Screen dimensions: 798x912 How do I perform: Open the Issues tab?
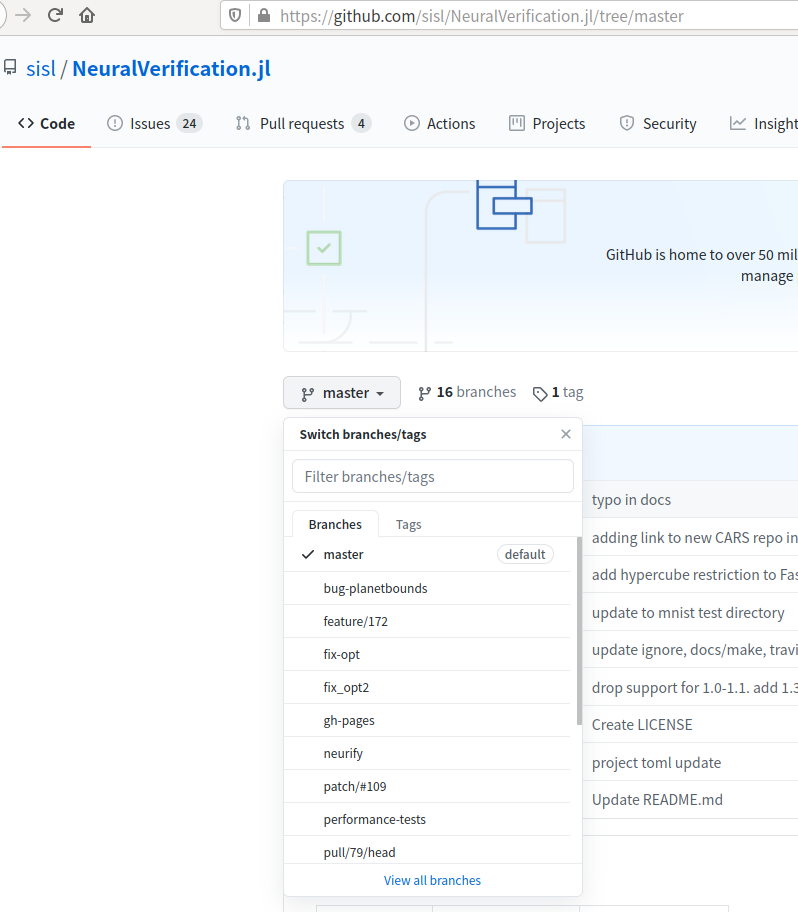pos(155,123)
